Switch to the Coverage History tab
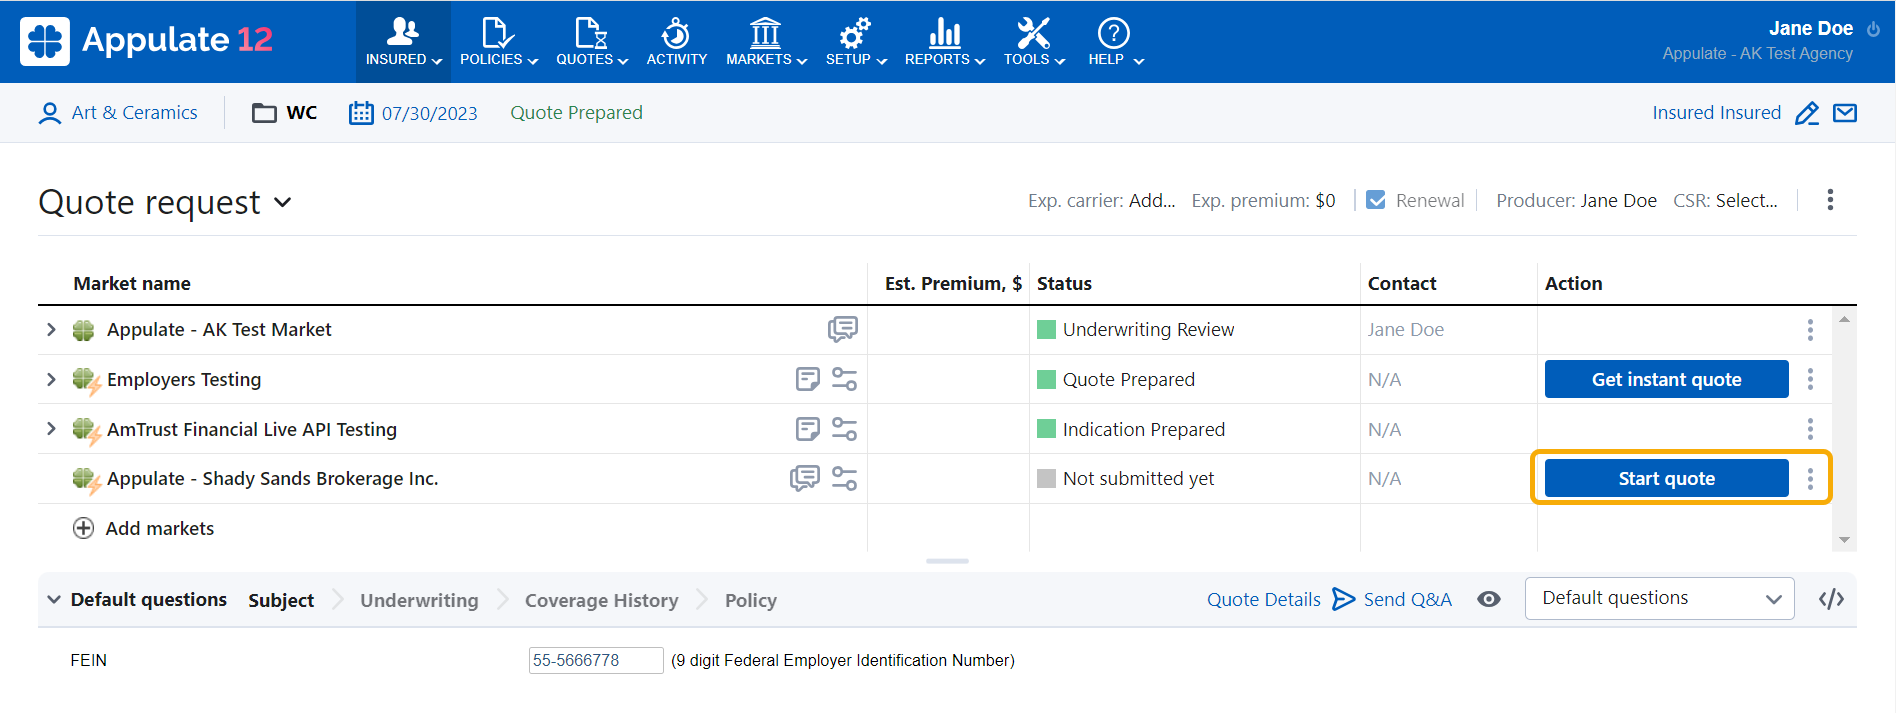This screenshot has height=713, width=1896. (x=601, y=600)
